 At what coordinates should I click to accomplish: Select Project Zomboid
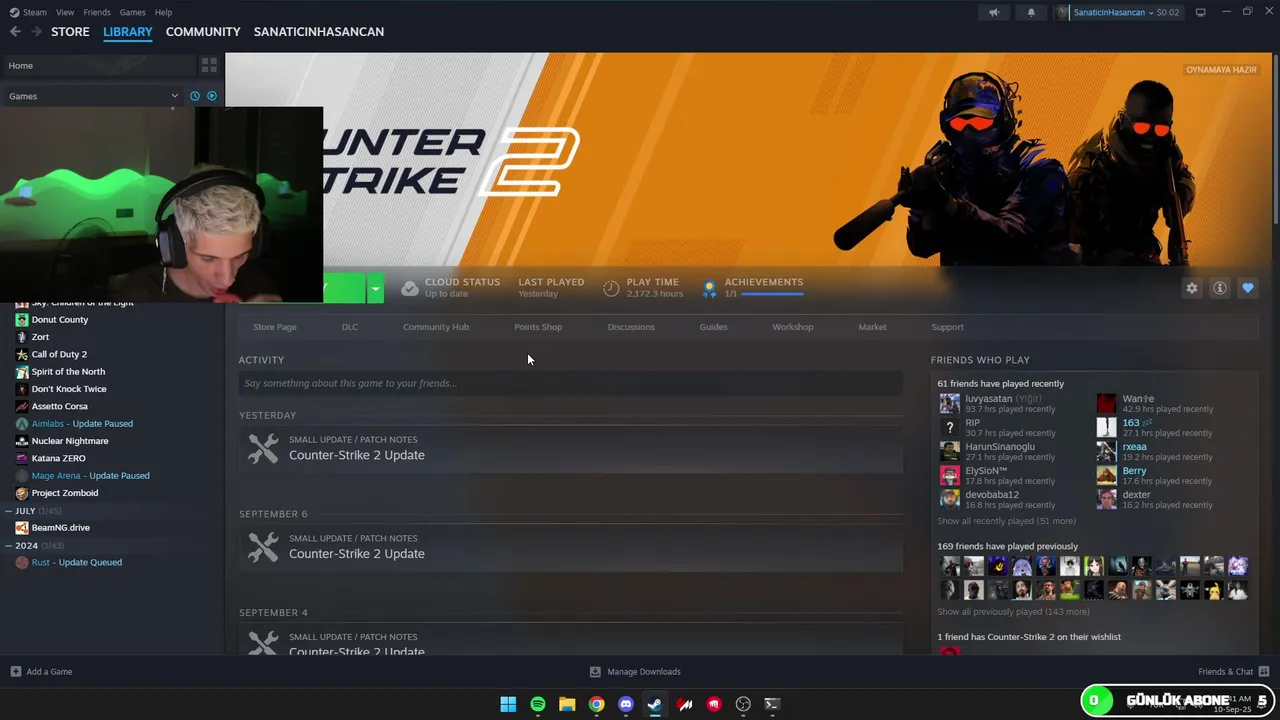pyautogui.click(x=65, y=493)
